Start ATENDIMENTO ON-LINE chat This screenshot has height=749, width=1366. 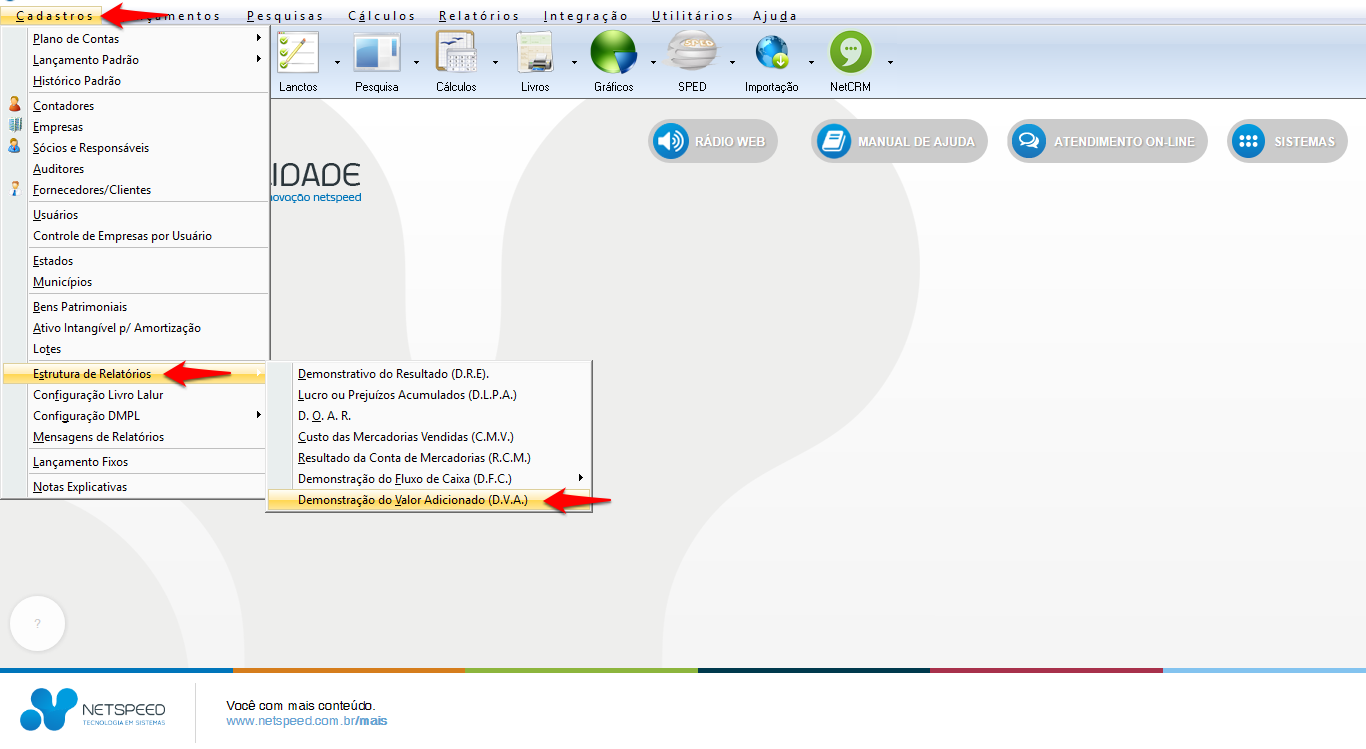click(1107, 142)
